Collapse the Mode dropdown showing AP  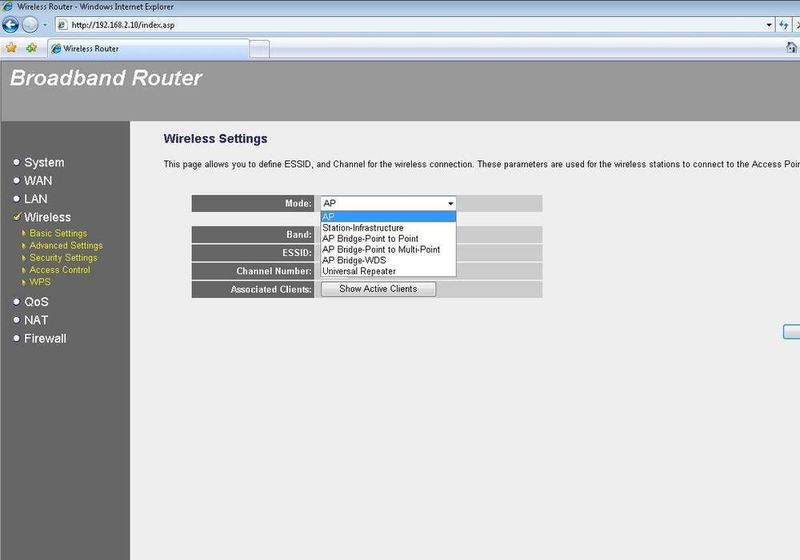[450, 203]
